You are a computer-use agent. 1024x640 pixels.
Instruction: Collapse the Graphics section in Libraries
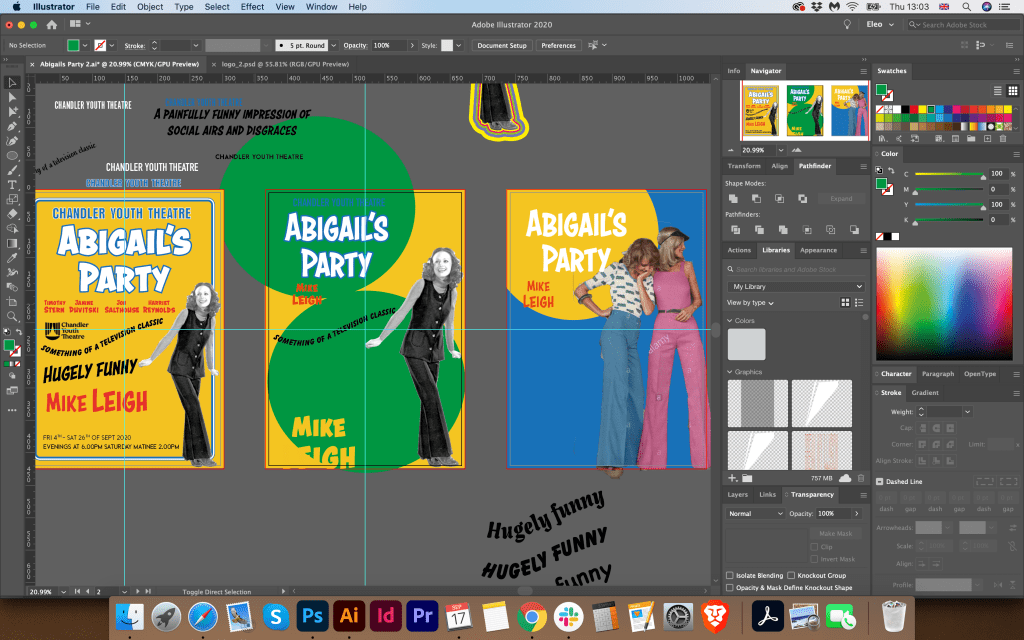[x=730, y=372]
